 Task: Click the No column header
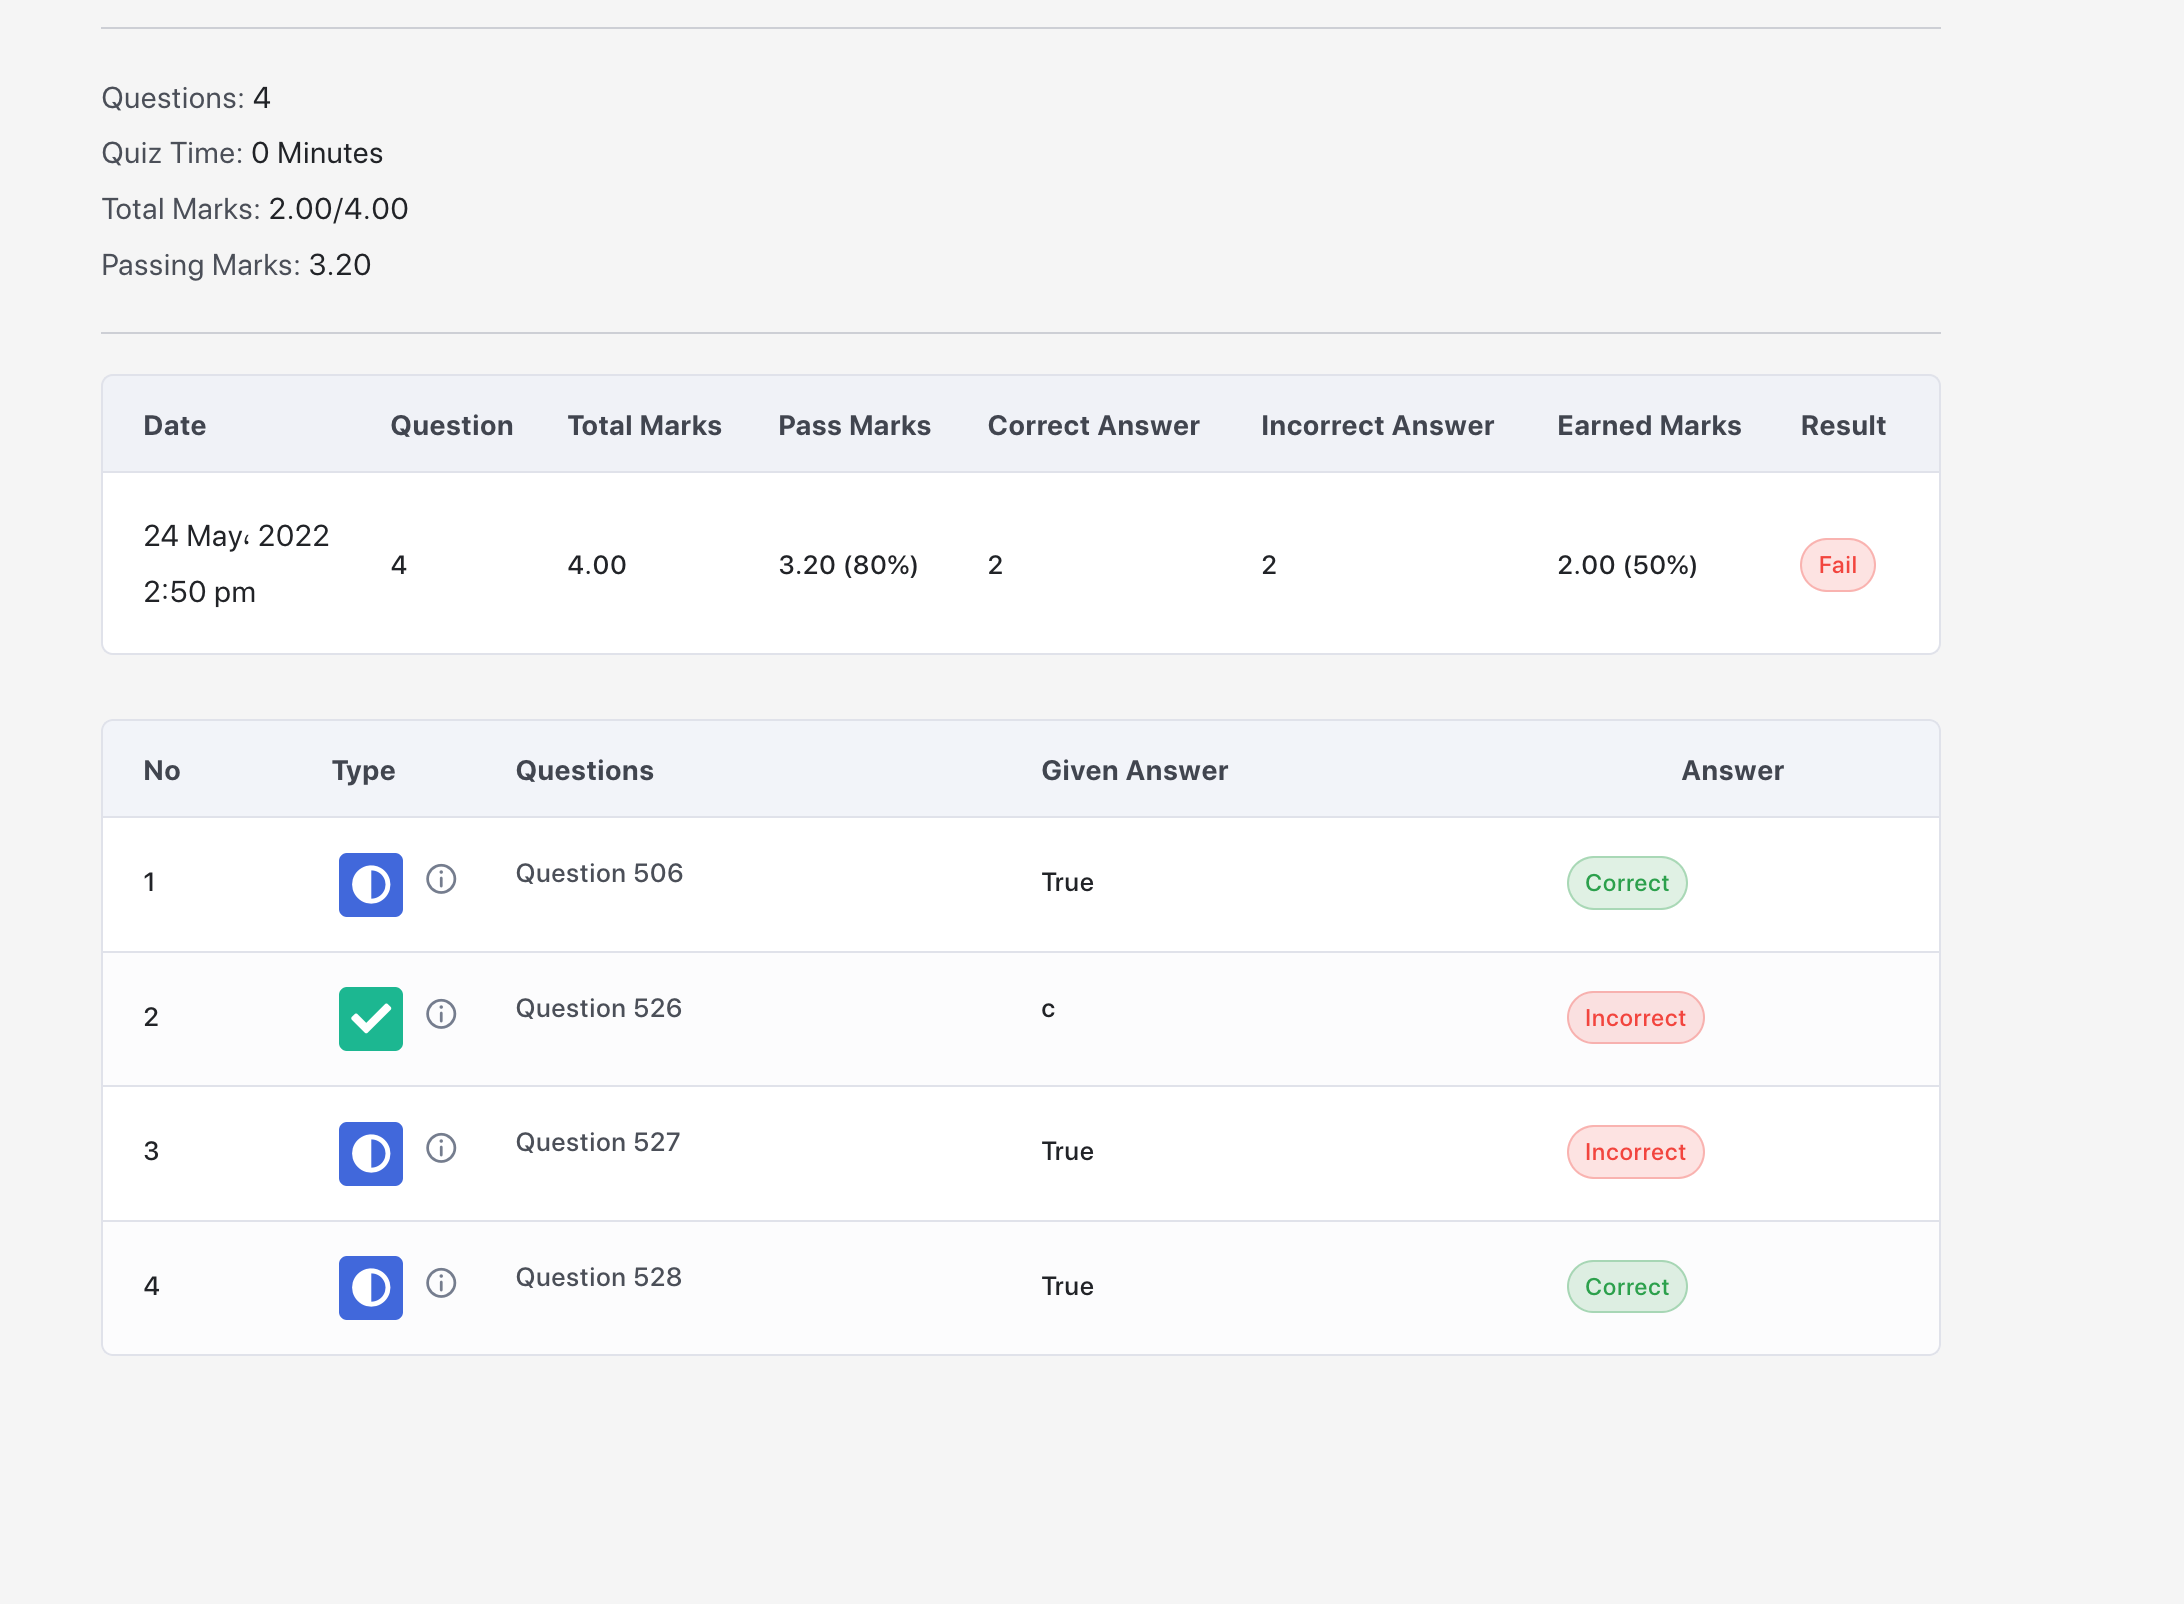point(162,770)
